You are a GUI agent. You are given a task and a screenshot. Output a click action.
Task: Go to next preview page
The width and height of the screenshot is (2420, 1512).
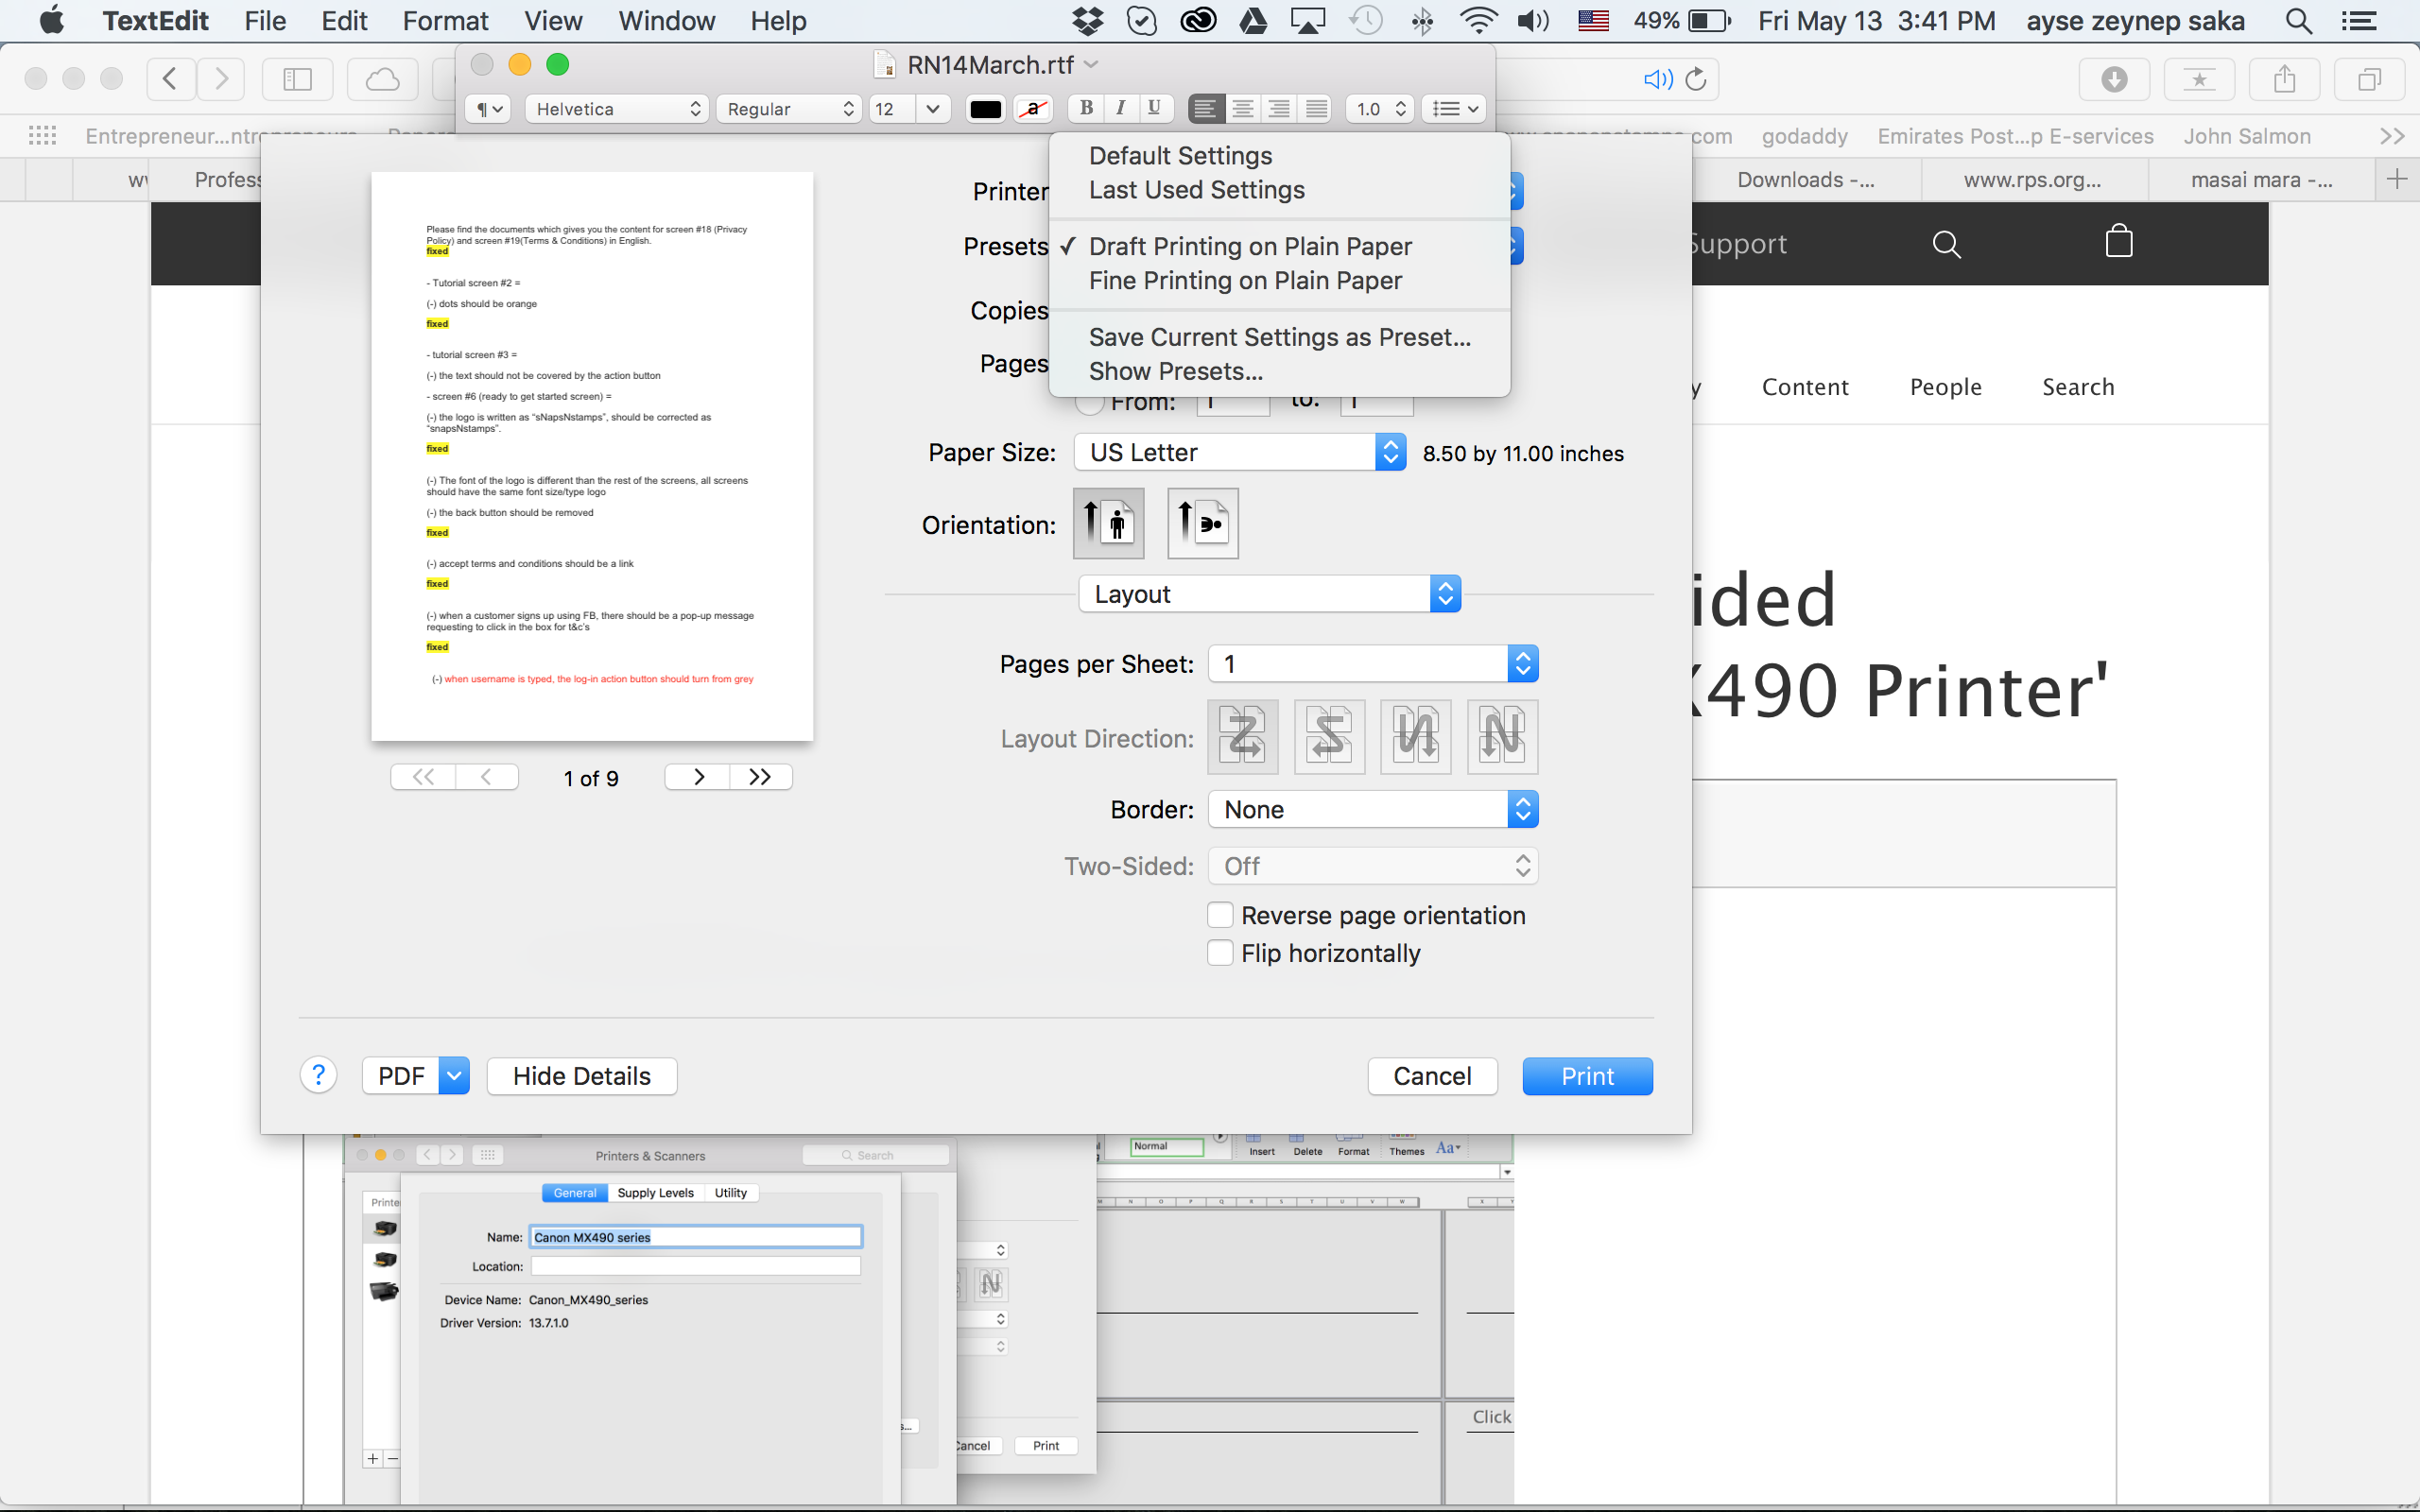(x=698, y=777)
